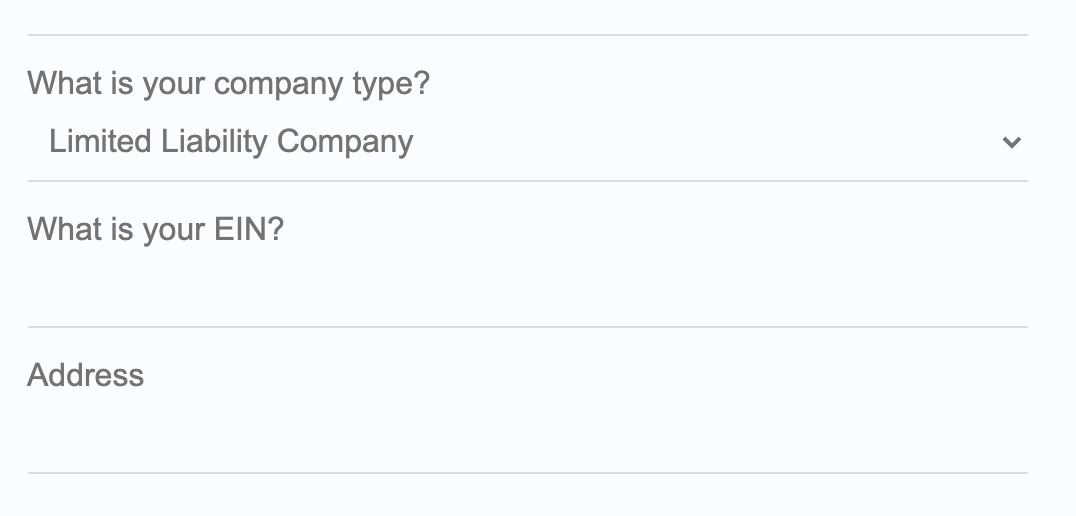
Task: Open the company type select box
Action: [527, 142]
